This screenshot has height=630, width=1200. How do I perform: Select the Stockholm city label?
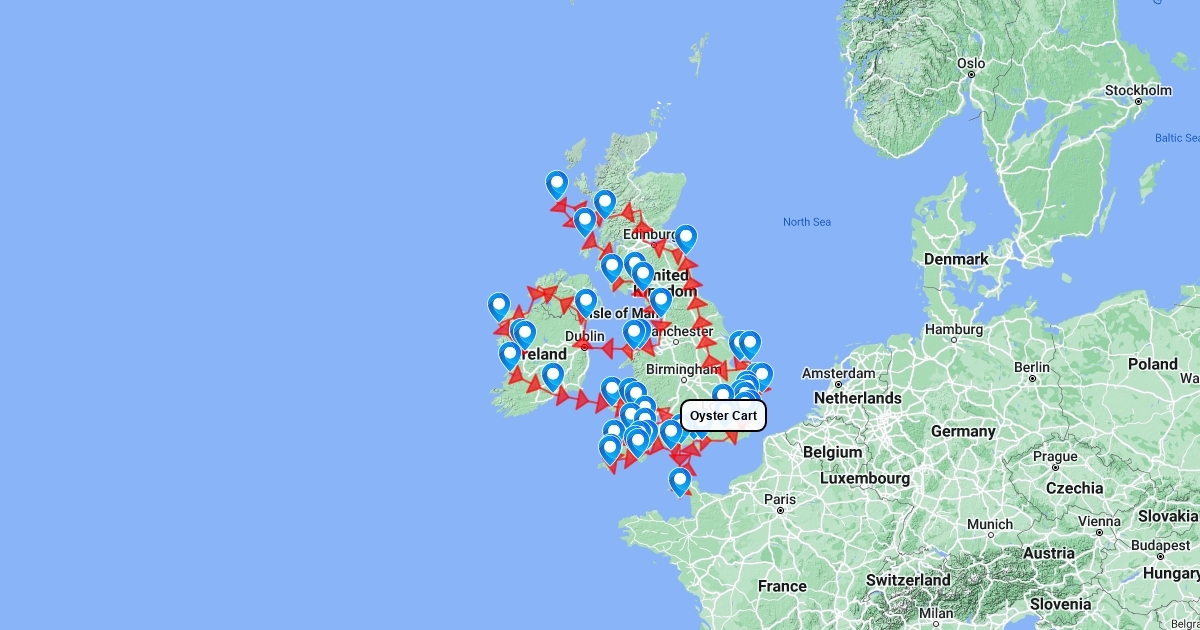pyautogui.click(x=1137, y=90)
